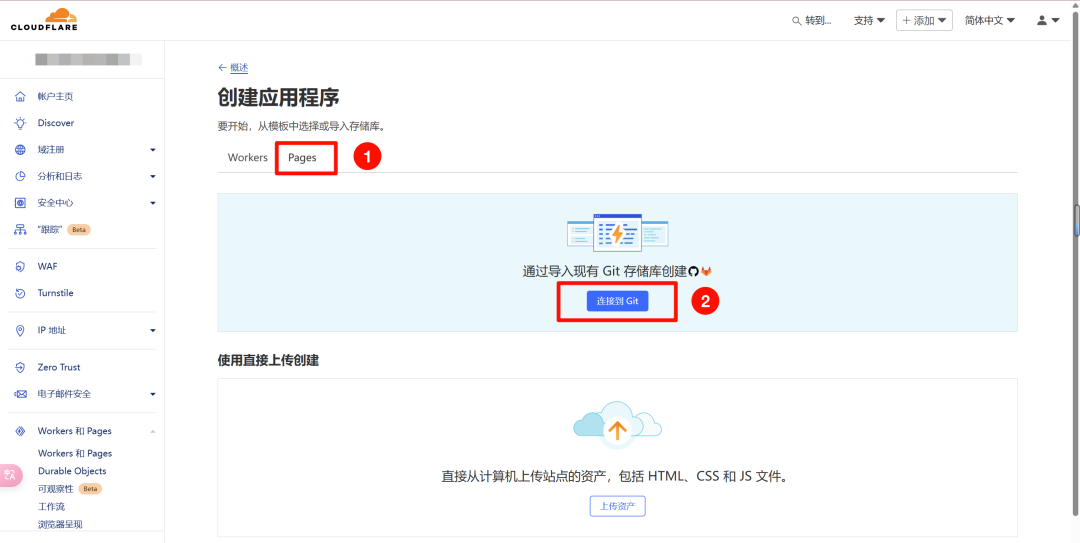
Task: Switch to the Workers tab
Action: point(247,158)
